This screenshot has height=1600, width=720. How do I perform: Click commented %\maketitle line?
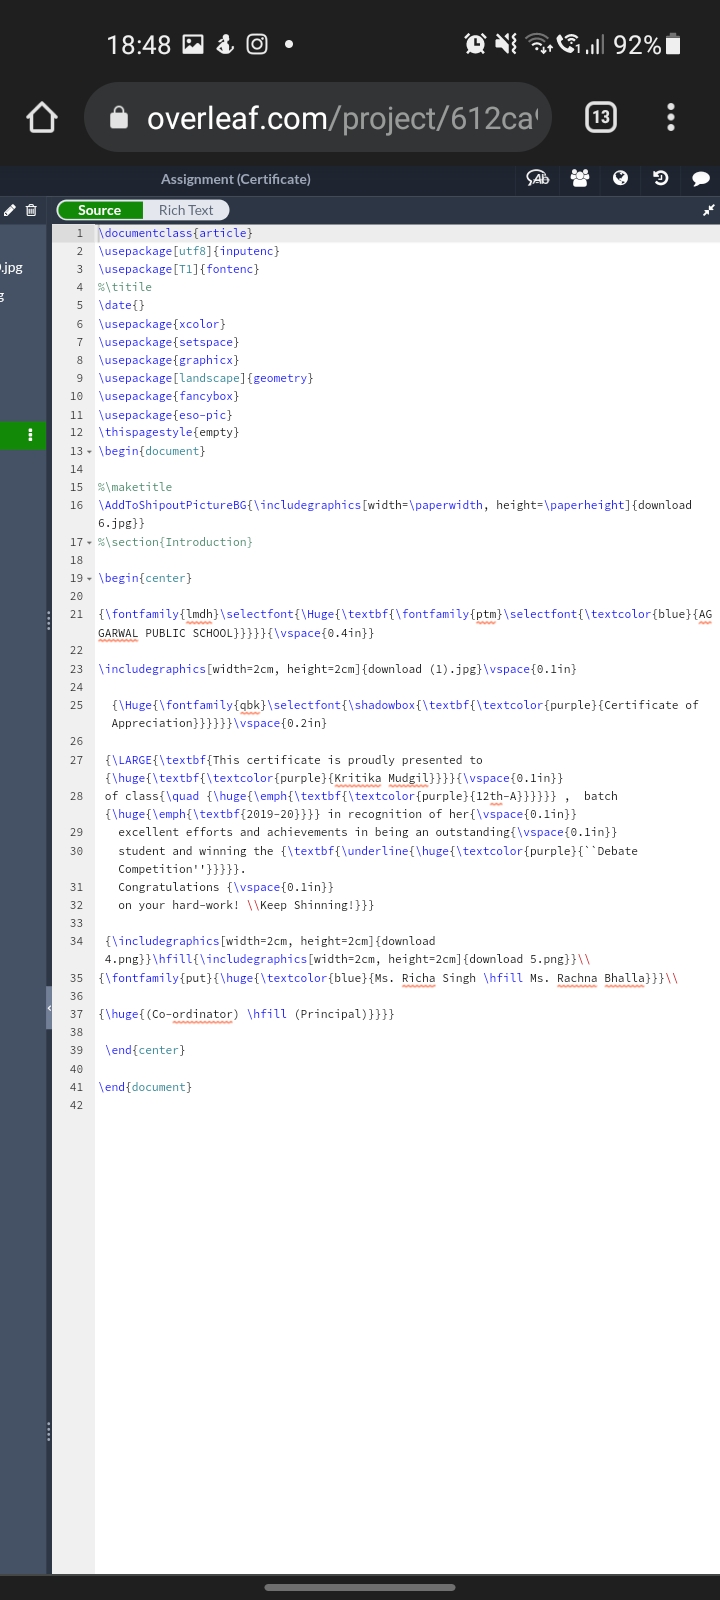point(135,487)
